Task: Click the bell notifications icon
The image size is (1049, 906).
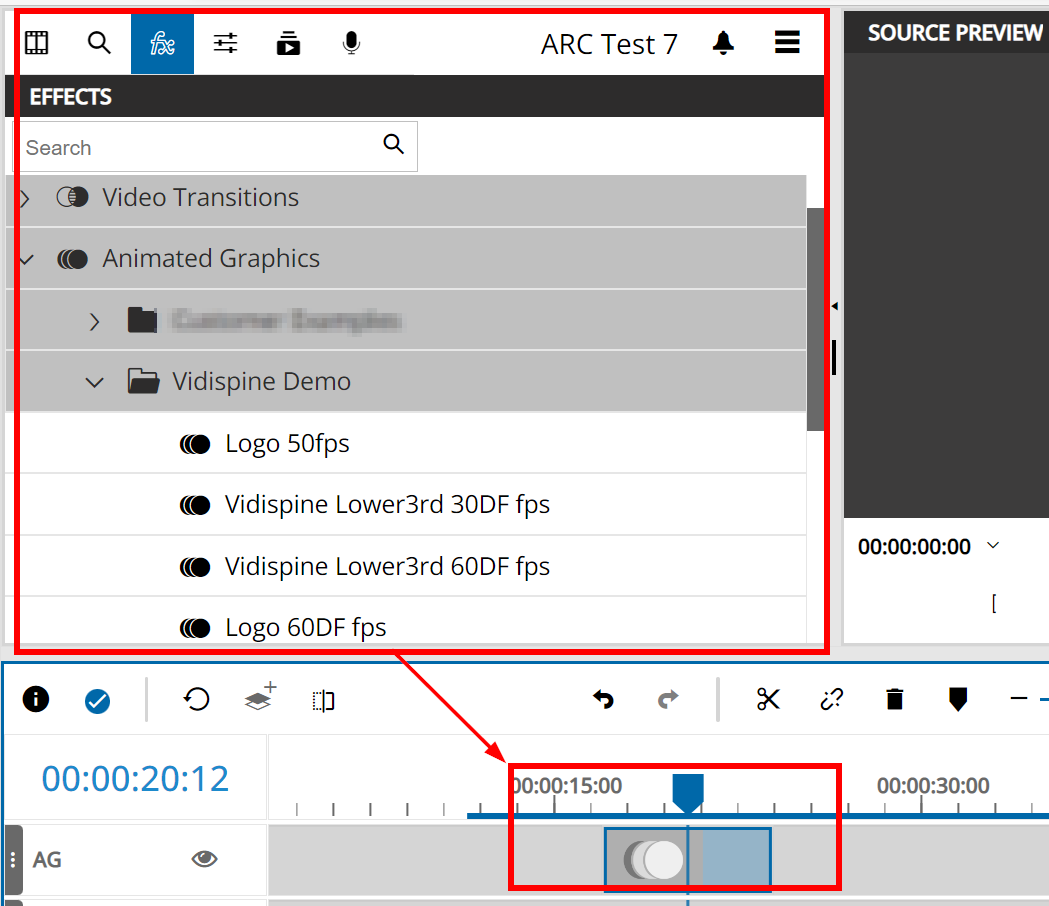Action: click(x=723, y=43)
